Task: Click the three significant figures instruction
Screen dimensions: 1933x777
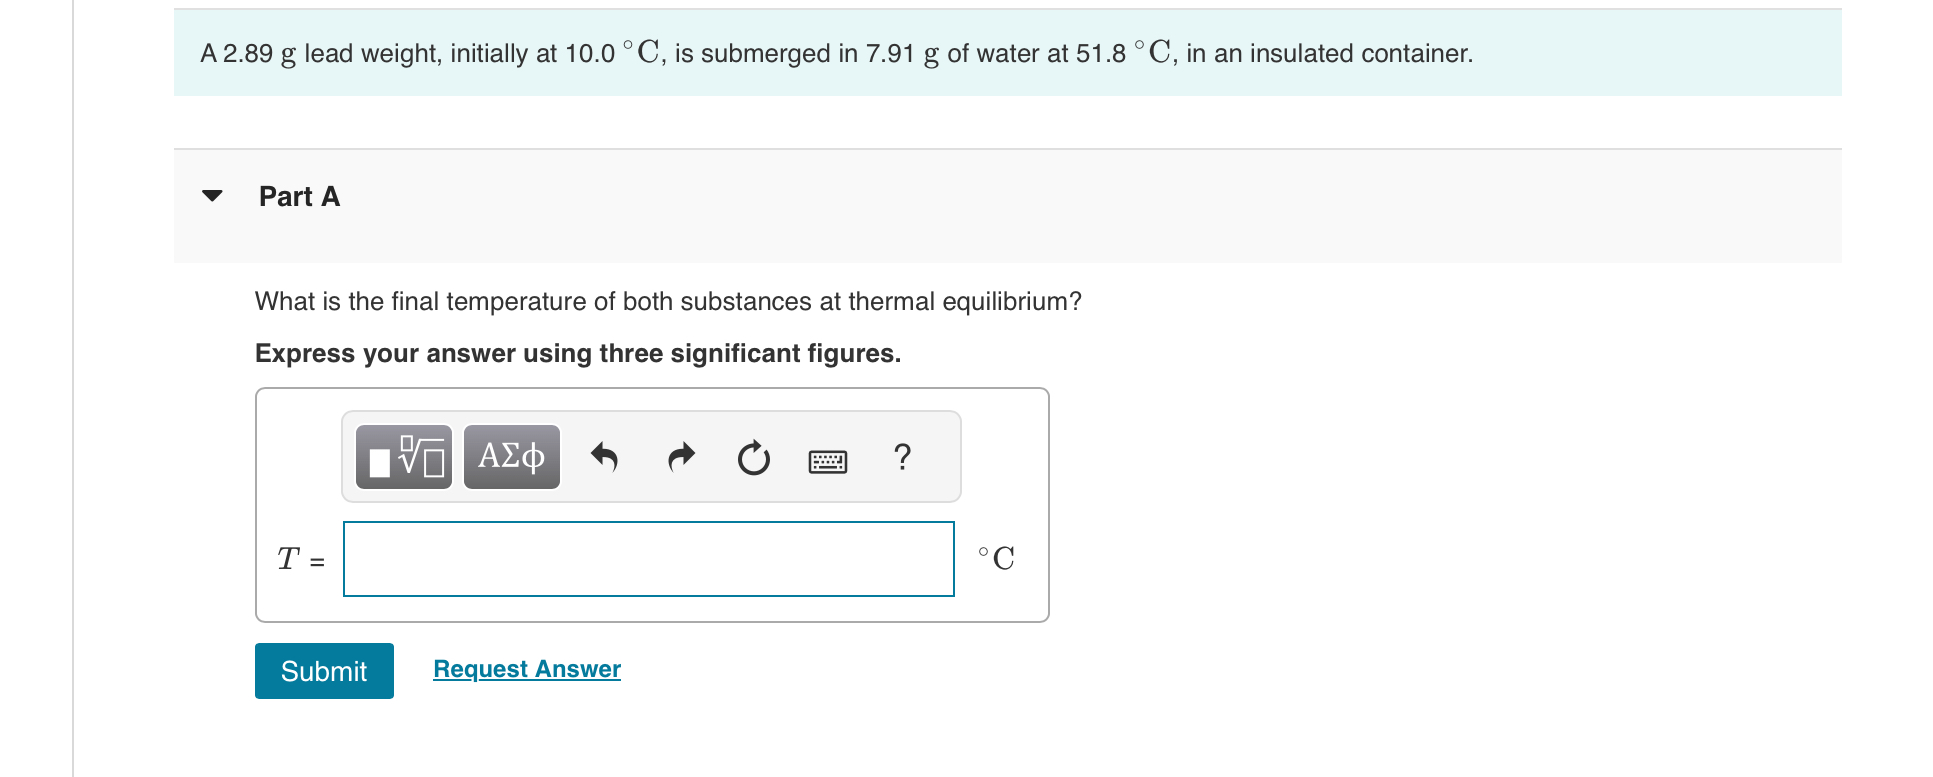Action: click(577, 354)
